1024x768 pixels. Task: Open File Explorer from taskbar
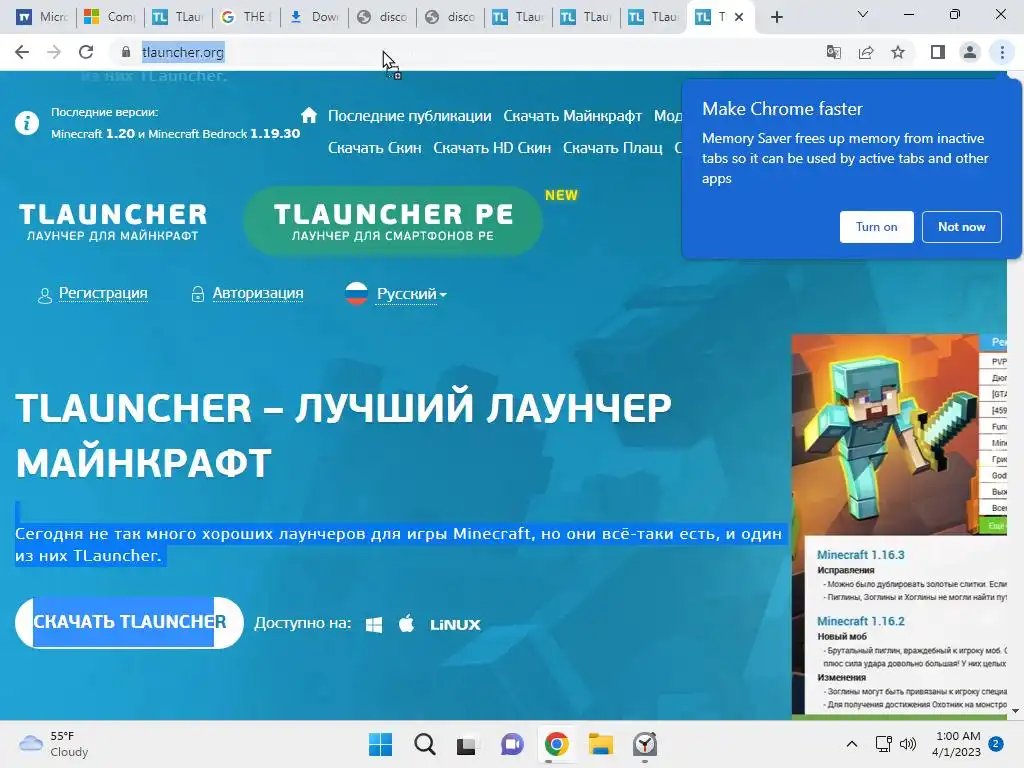[600, 744]
